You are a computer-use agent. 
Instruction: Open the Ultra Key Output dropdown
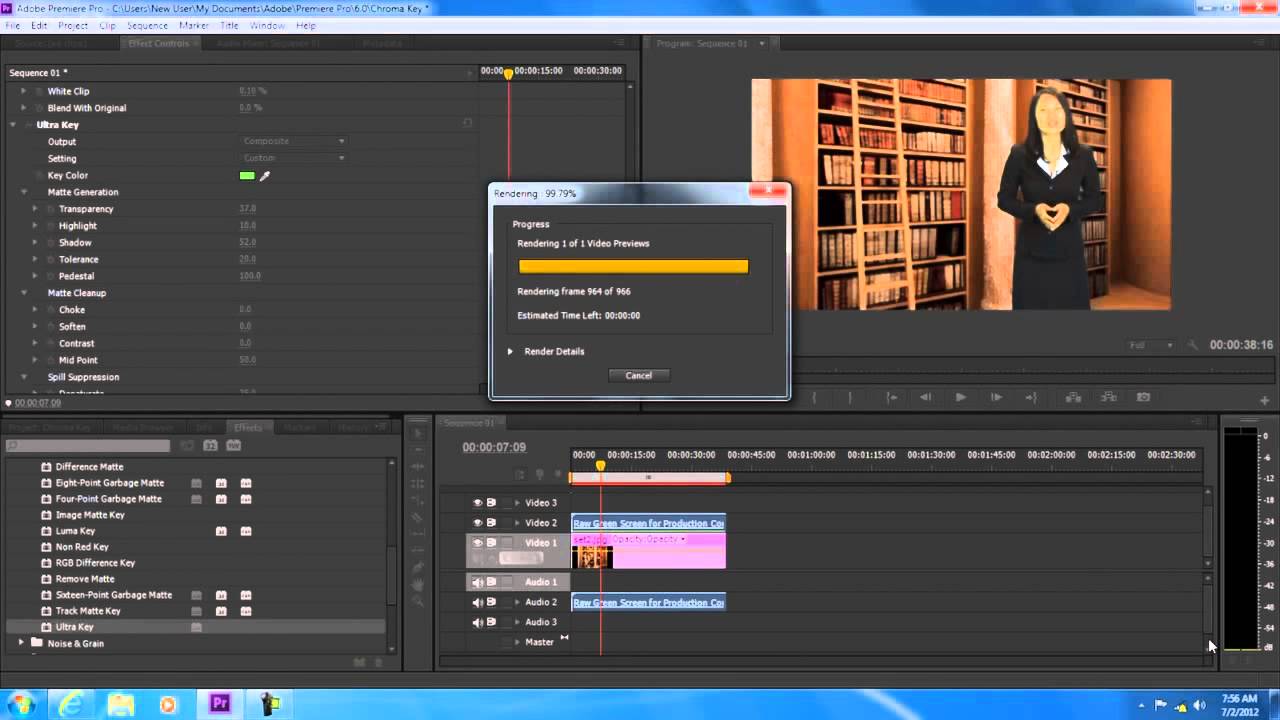[x=294, y=141]
